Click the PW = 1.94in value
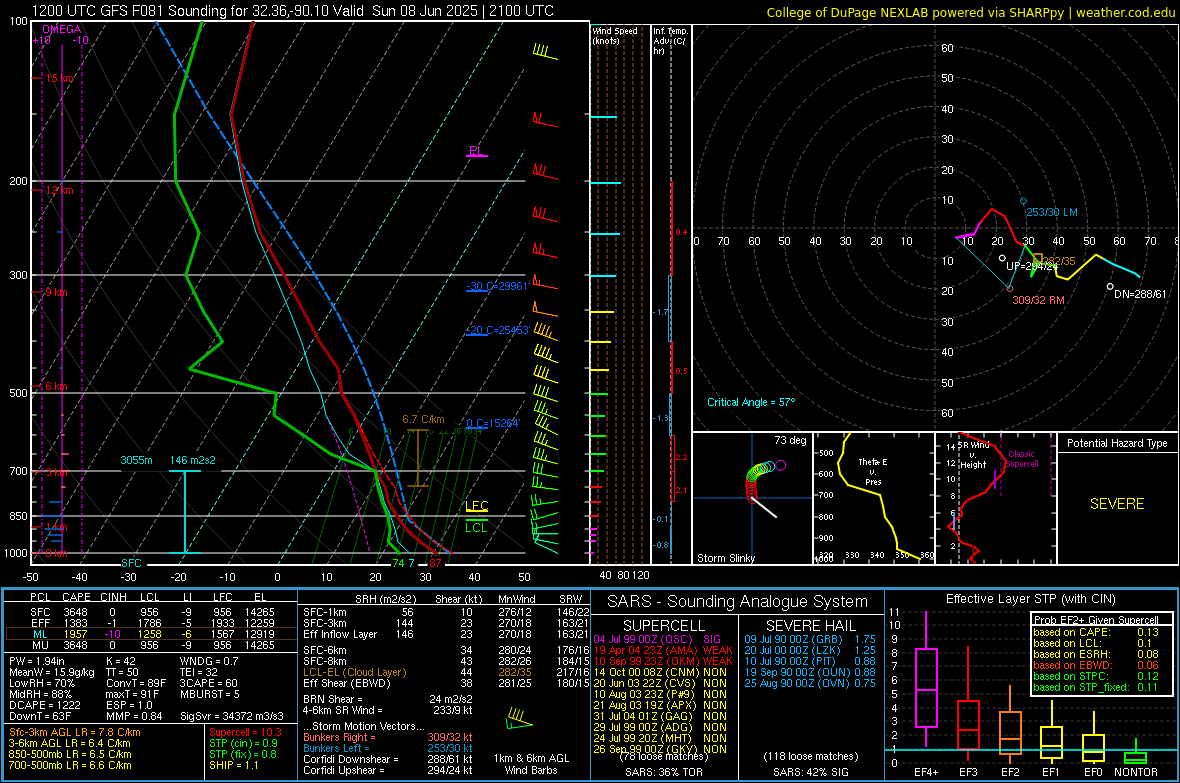1180x783 pixels. pos(40,661)
